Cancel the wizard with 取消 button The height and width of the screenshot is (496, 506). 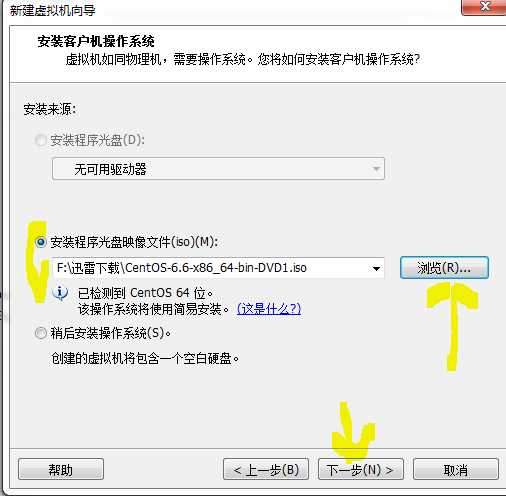(x=456, y=469)
